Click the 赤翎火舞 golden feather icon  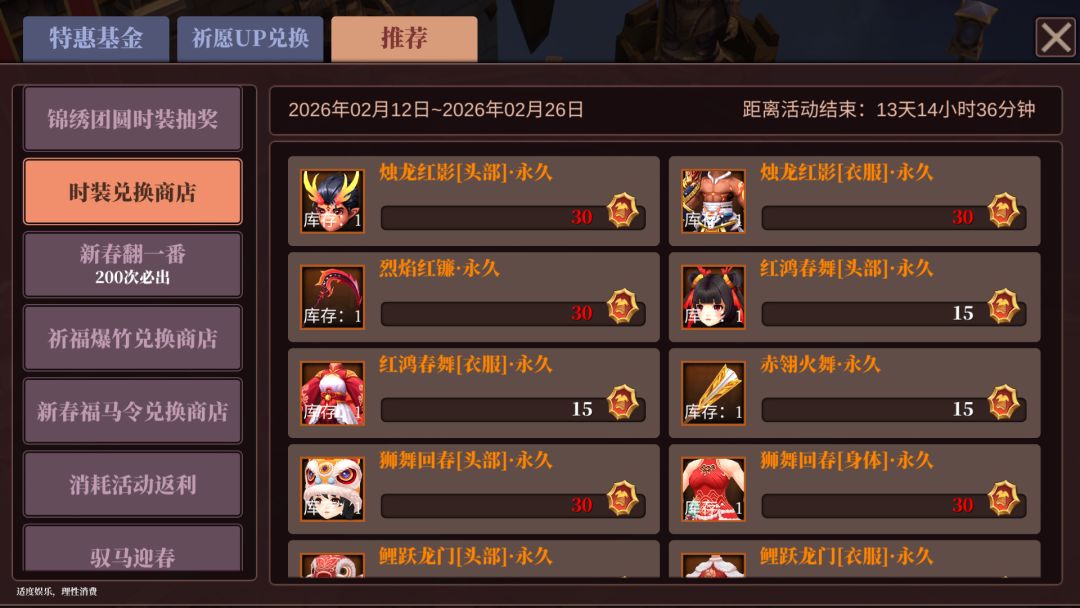pyautogui.click(x=713, y=393)
